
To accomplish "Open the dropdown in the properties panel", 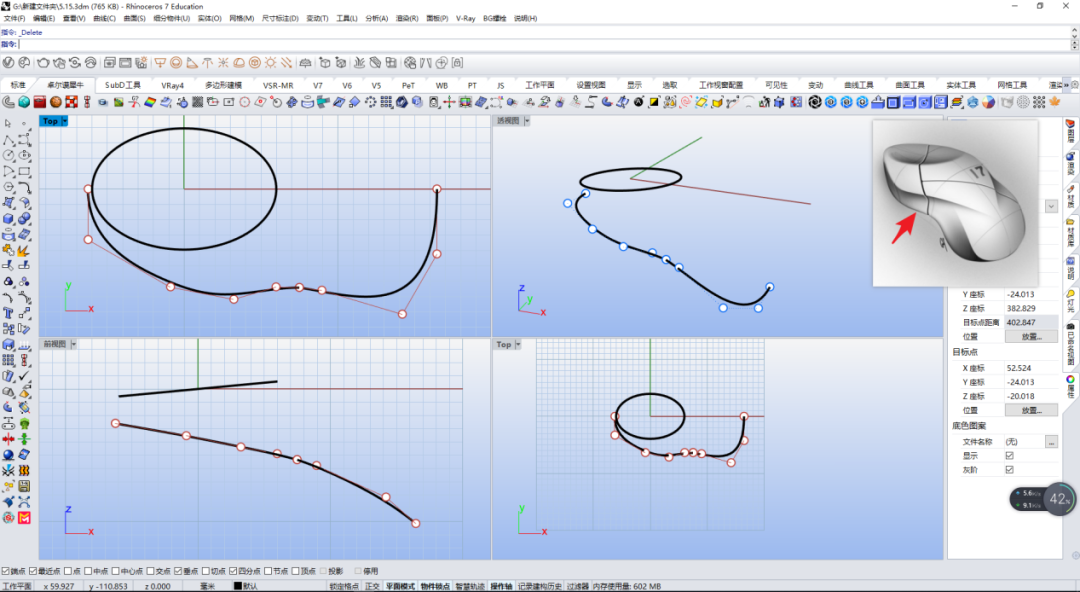I will click(1051, 206).
